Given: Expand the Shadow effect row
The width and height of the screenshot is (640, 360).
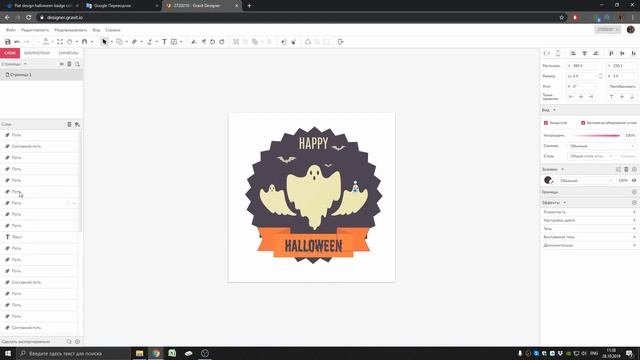Looking at the screenshot, I should [x=589, y=229].
